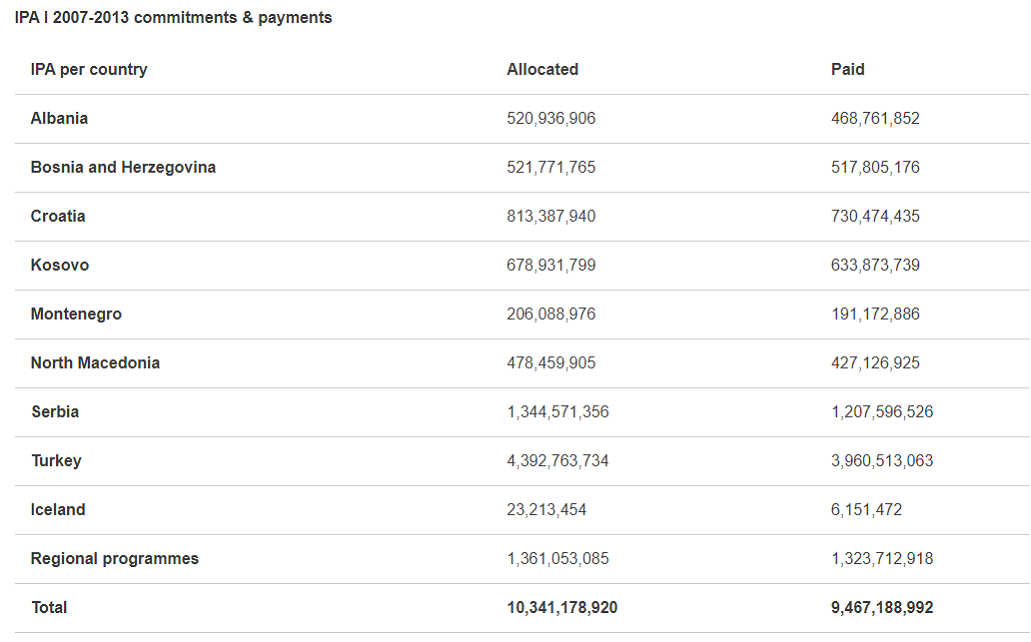Select the Montenegro row label
The height and width of the screenshot is (642, 1031).
[x=76, y=314]
